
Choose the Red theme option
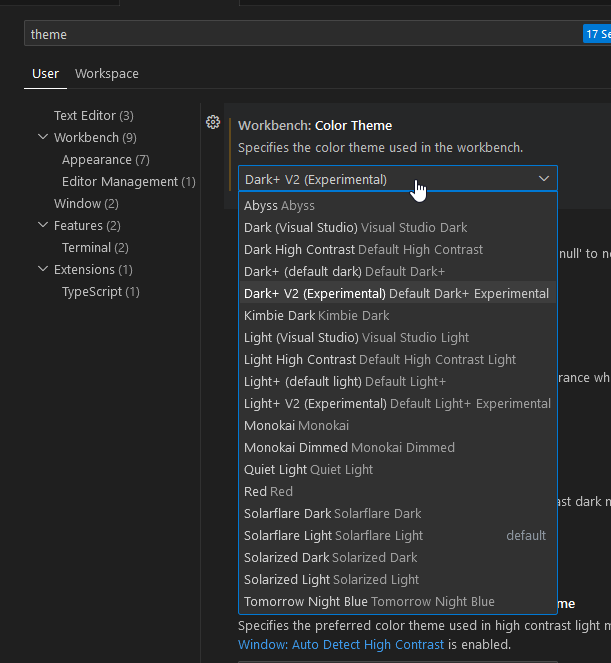(398, 491)
